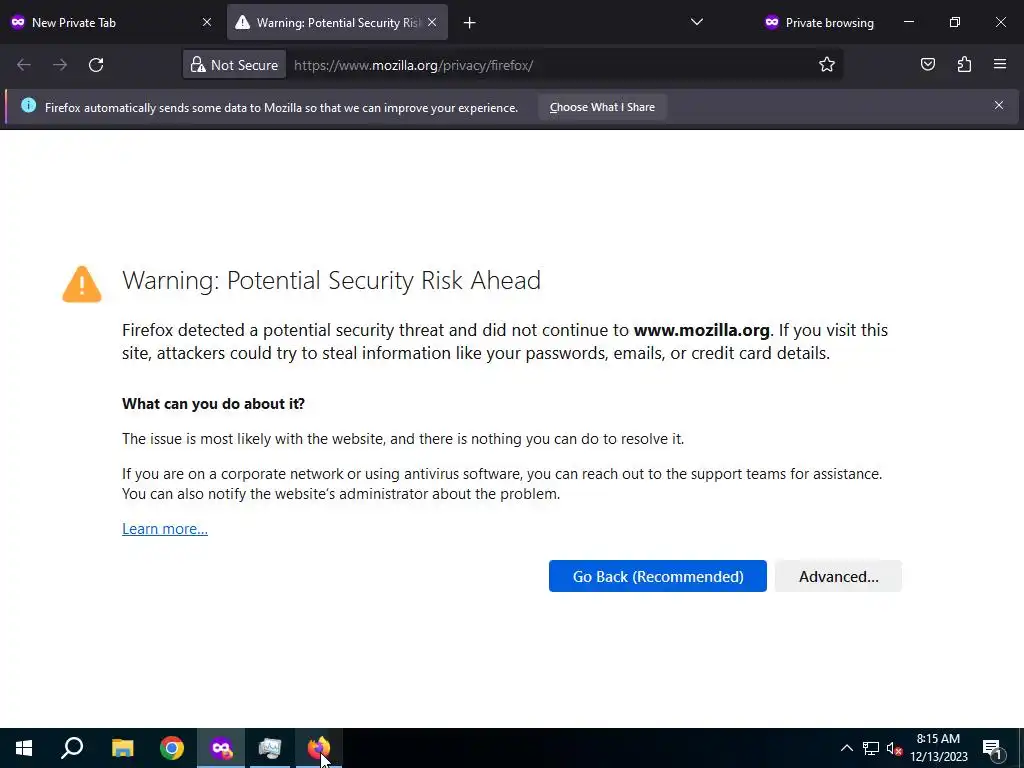
Task: Open the computer monitor app on taskbar
Action: pyautogui.click(x=270, y=748)
